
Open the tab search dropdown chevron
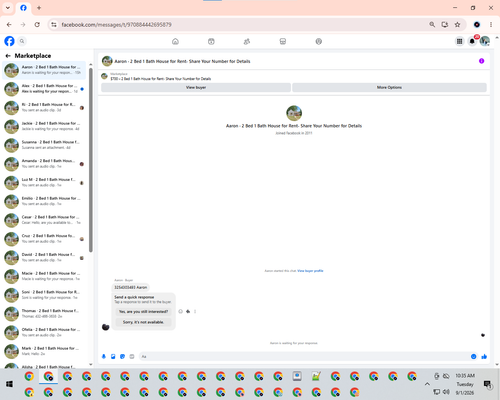pos(8,8)
